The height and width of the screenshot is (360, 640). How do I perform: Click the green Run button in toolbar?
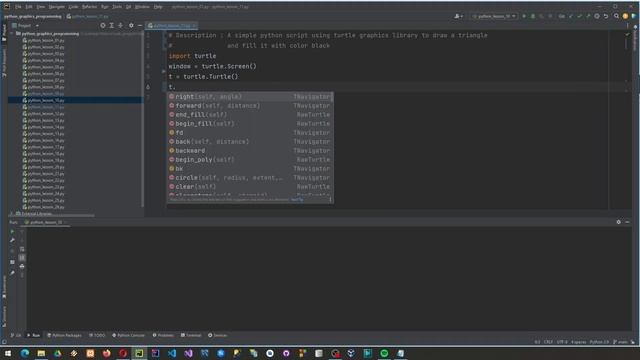[x=524, y=16]
